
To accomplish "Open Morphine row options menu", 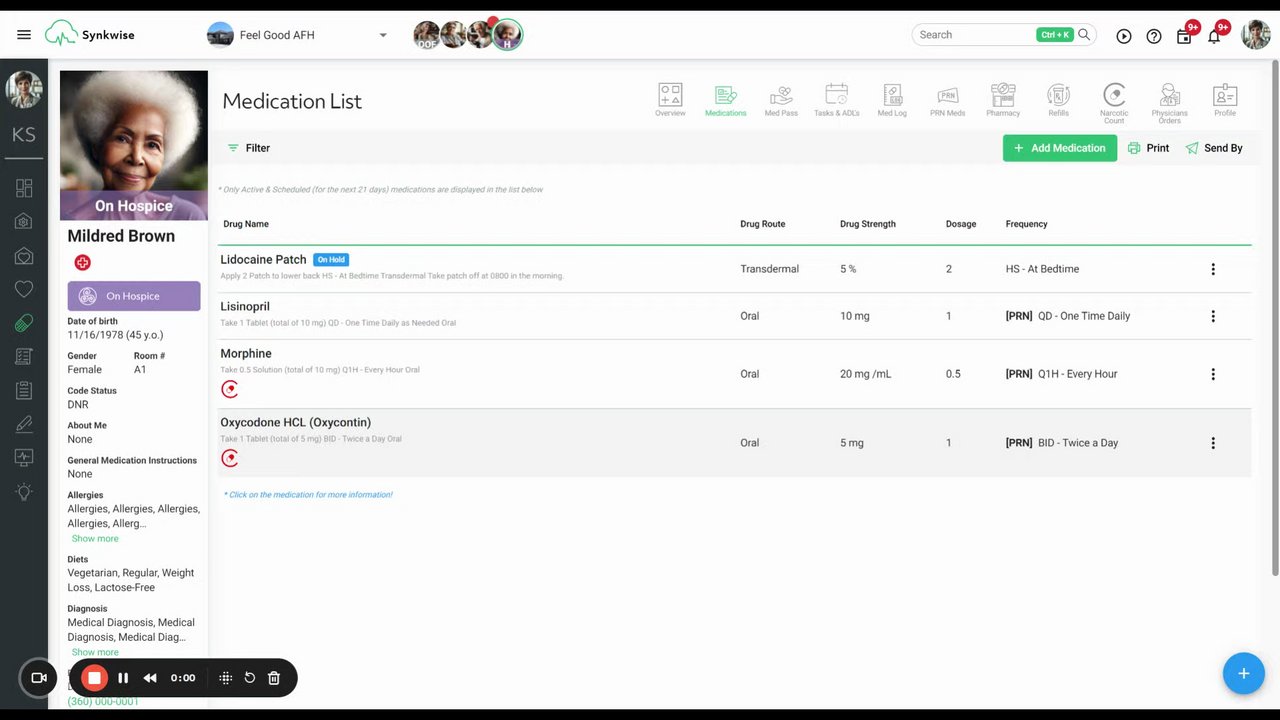I will pyautogui.click(x=1213, y=374).
